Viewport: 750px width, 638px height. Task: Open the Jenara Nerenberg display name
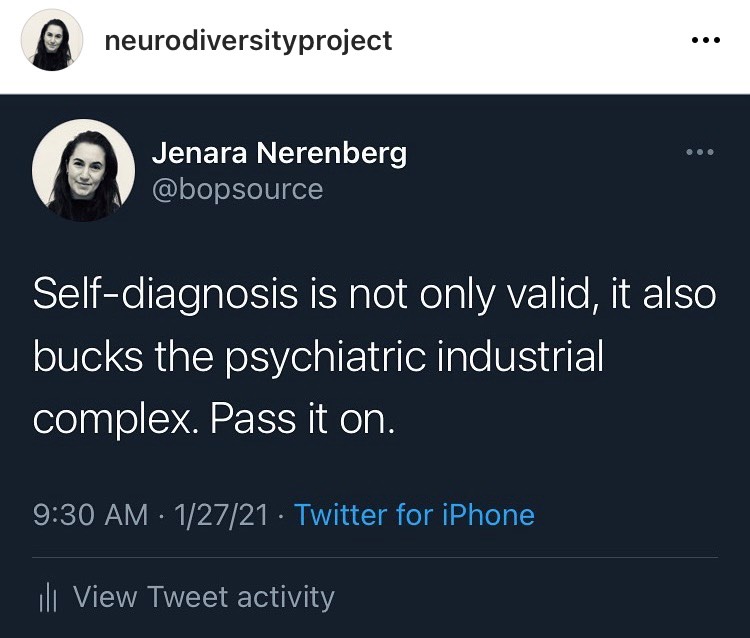coord(279,154)
